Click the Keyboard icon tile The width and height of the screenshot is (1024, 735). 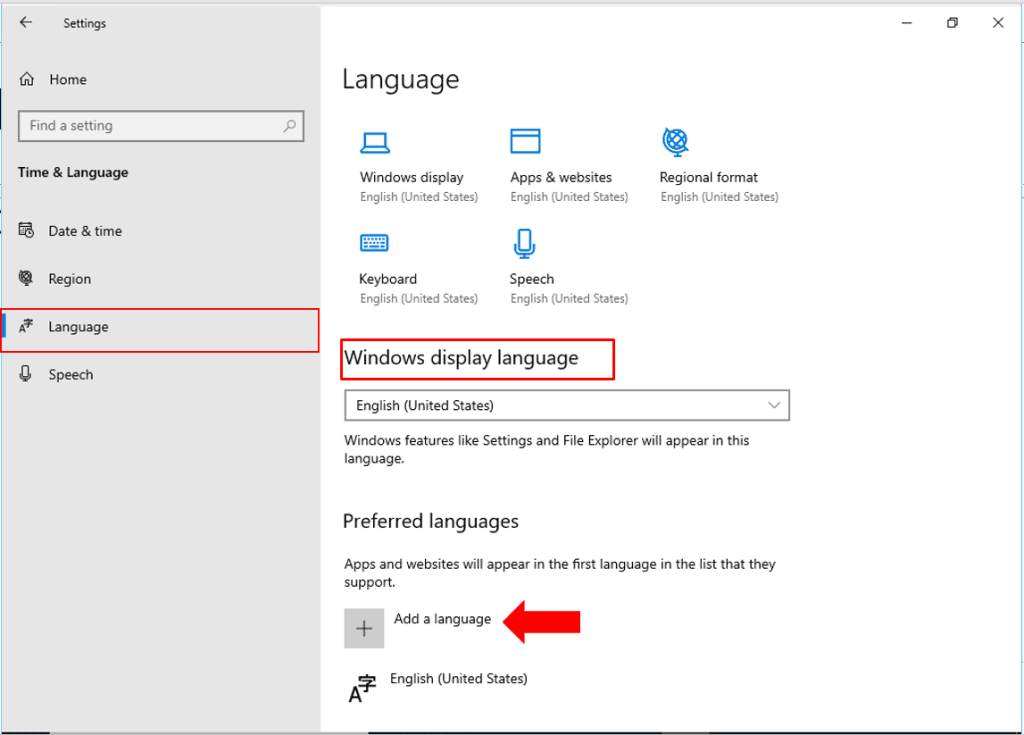click(374, 243)
